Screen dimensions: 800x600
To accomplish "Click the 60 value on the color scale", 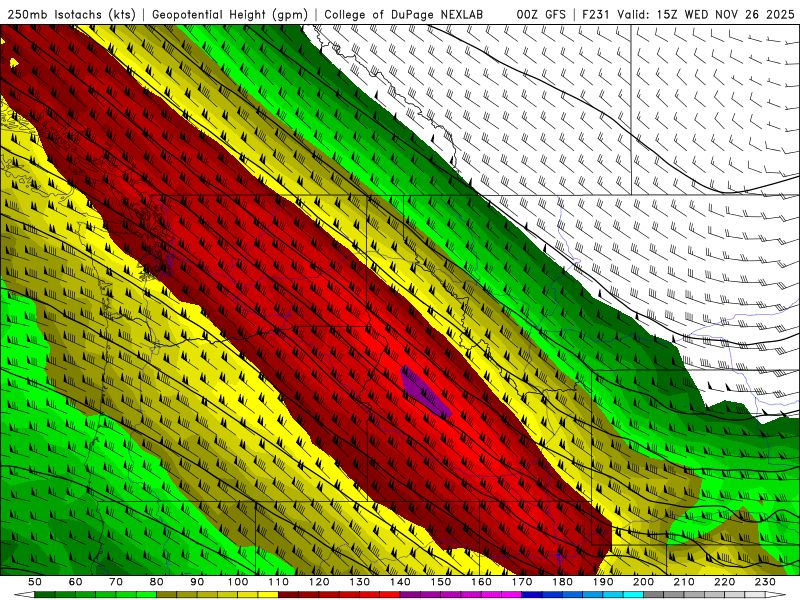I will 75,582.
